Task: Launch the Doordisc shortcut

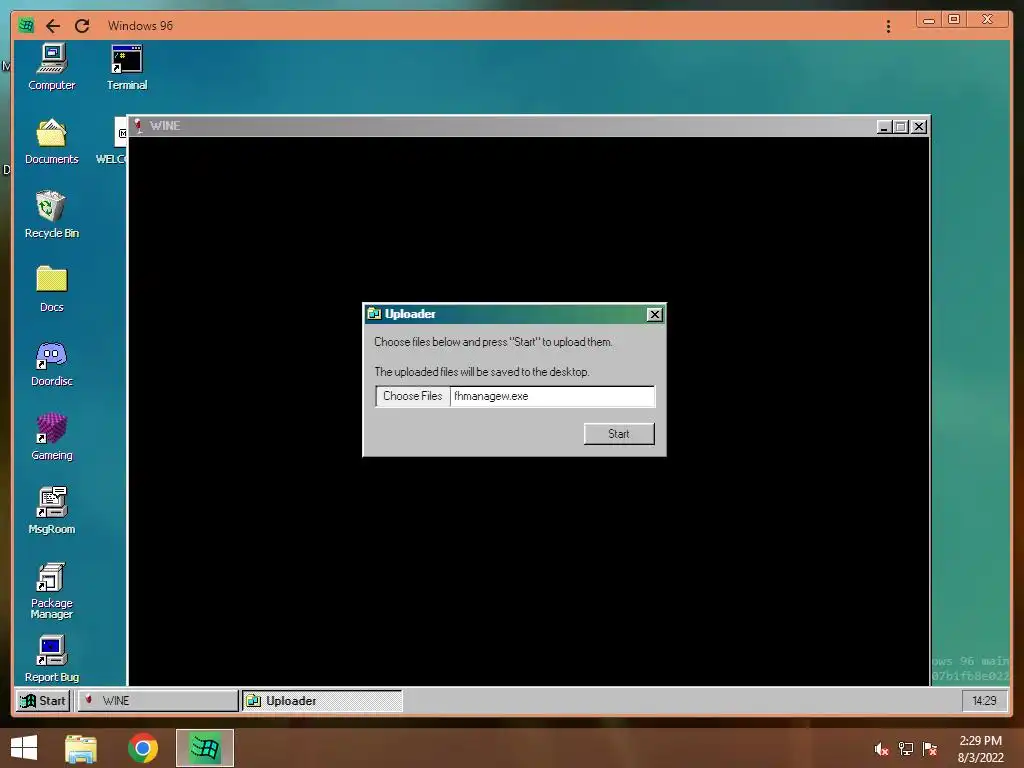Action: (x=52, y=363)
